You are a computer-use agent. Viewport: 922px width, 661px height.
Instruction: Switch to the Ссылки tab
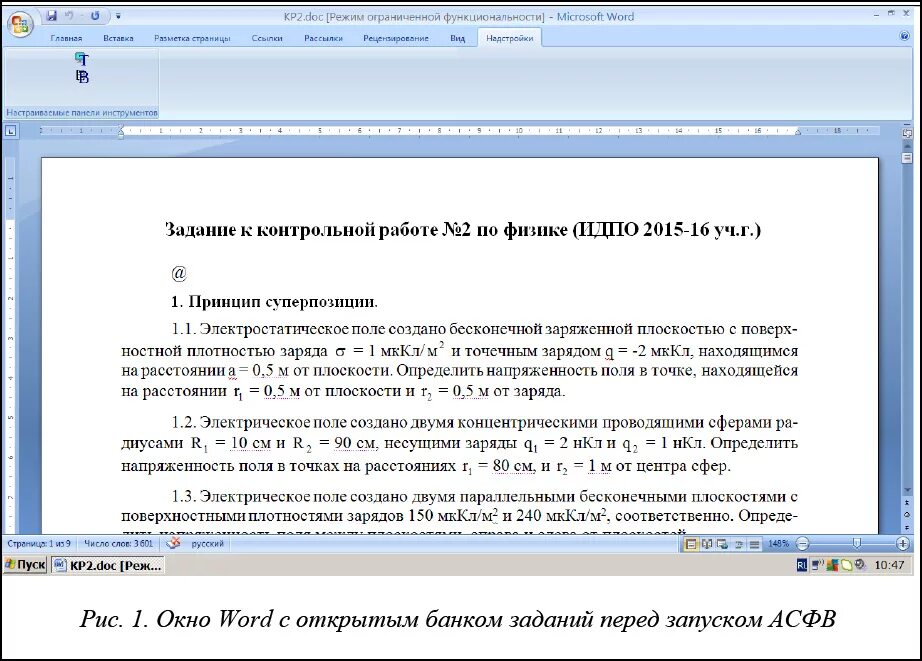tap(267, 38)
